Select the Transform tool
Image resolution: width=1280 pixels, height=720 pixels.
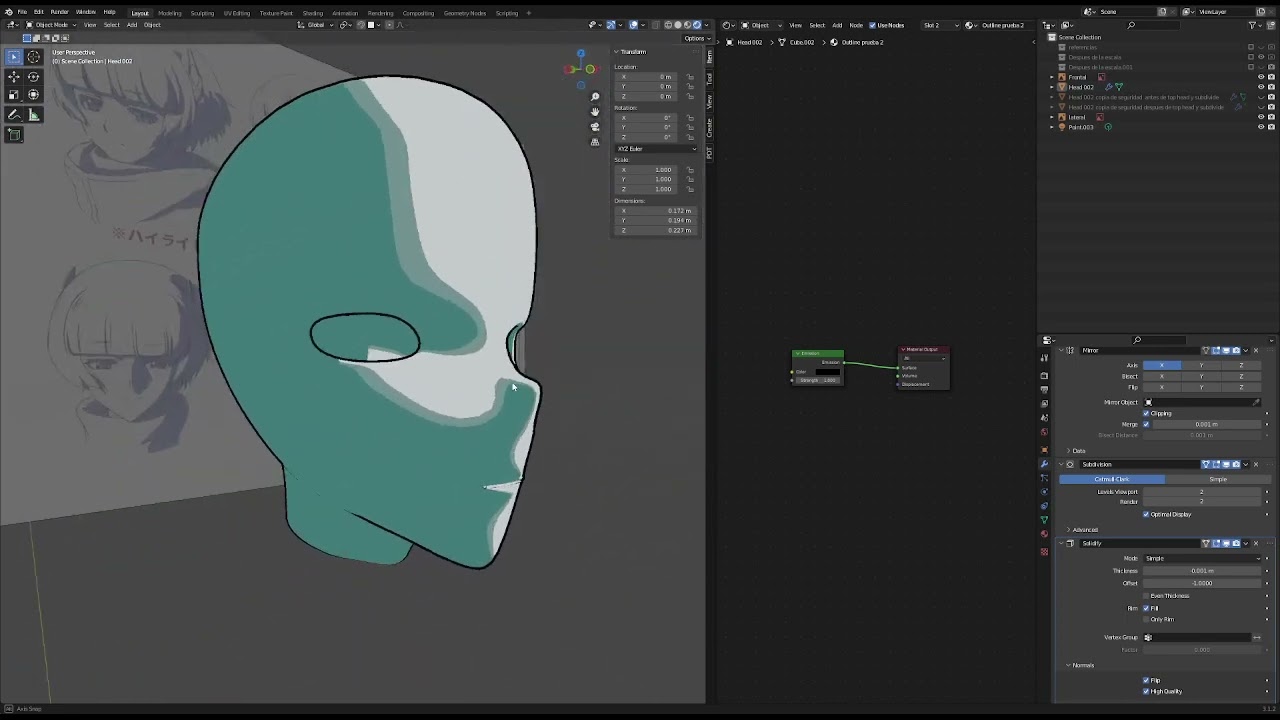pyautogui.click(x=33, y=95)
